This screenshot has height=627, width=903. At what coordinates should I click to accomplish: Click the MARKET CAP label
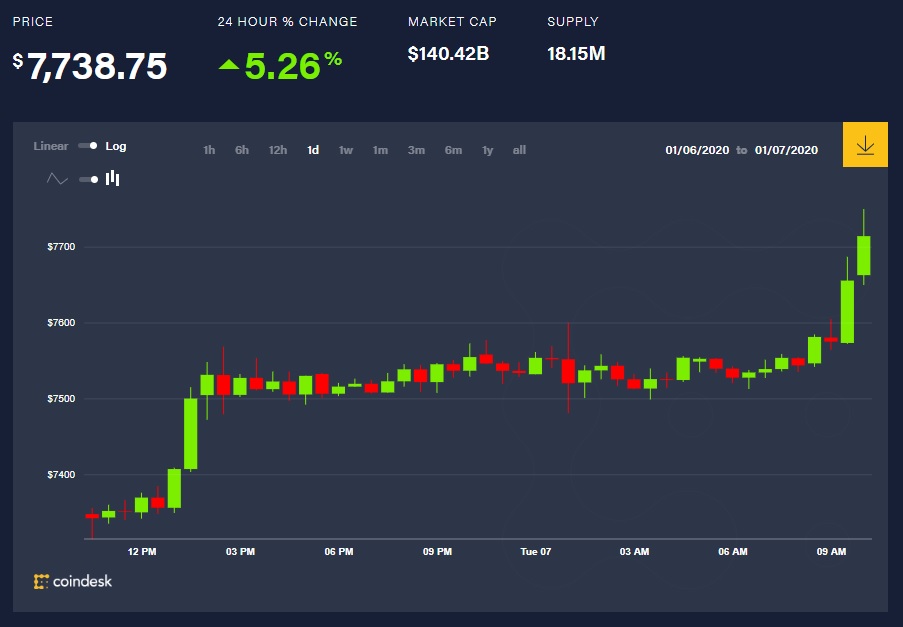coord(452,22)
